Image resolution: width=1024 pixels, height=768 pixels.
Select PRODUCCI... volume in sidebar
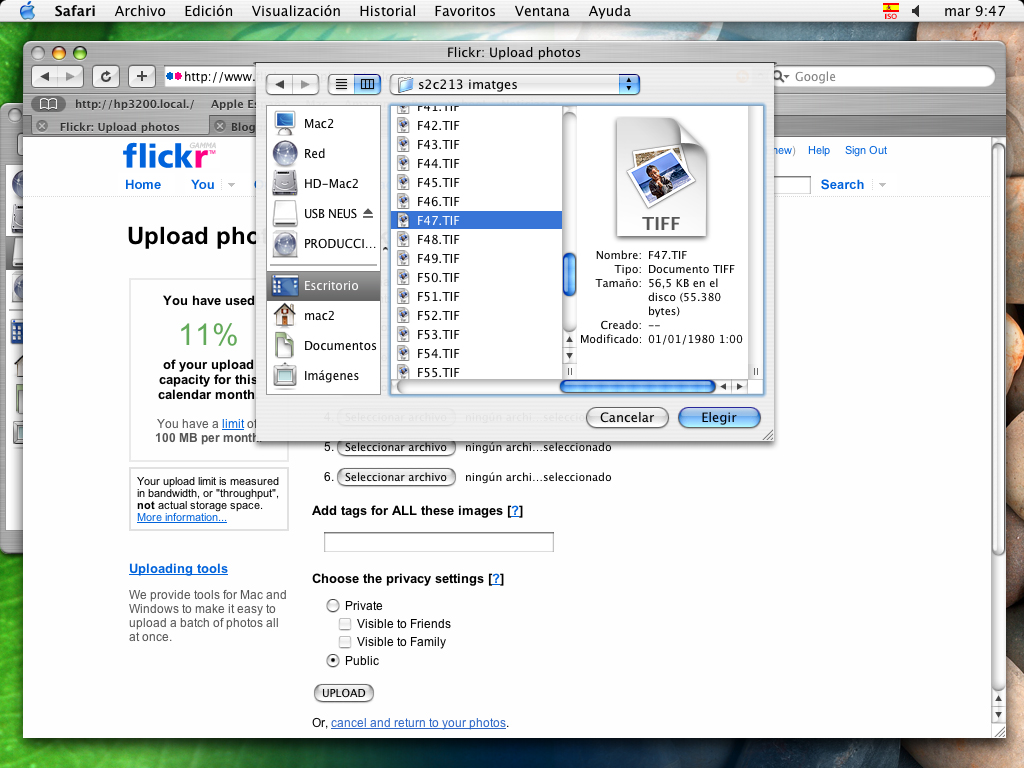(x=323, y=244)
